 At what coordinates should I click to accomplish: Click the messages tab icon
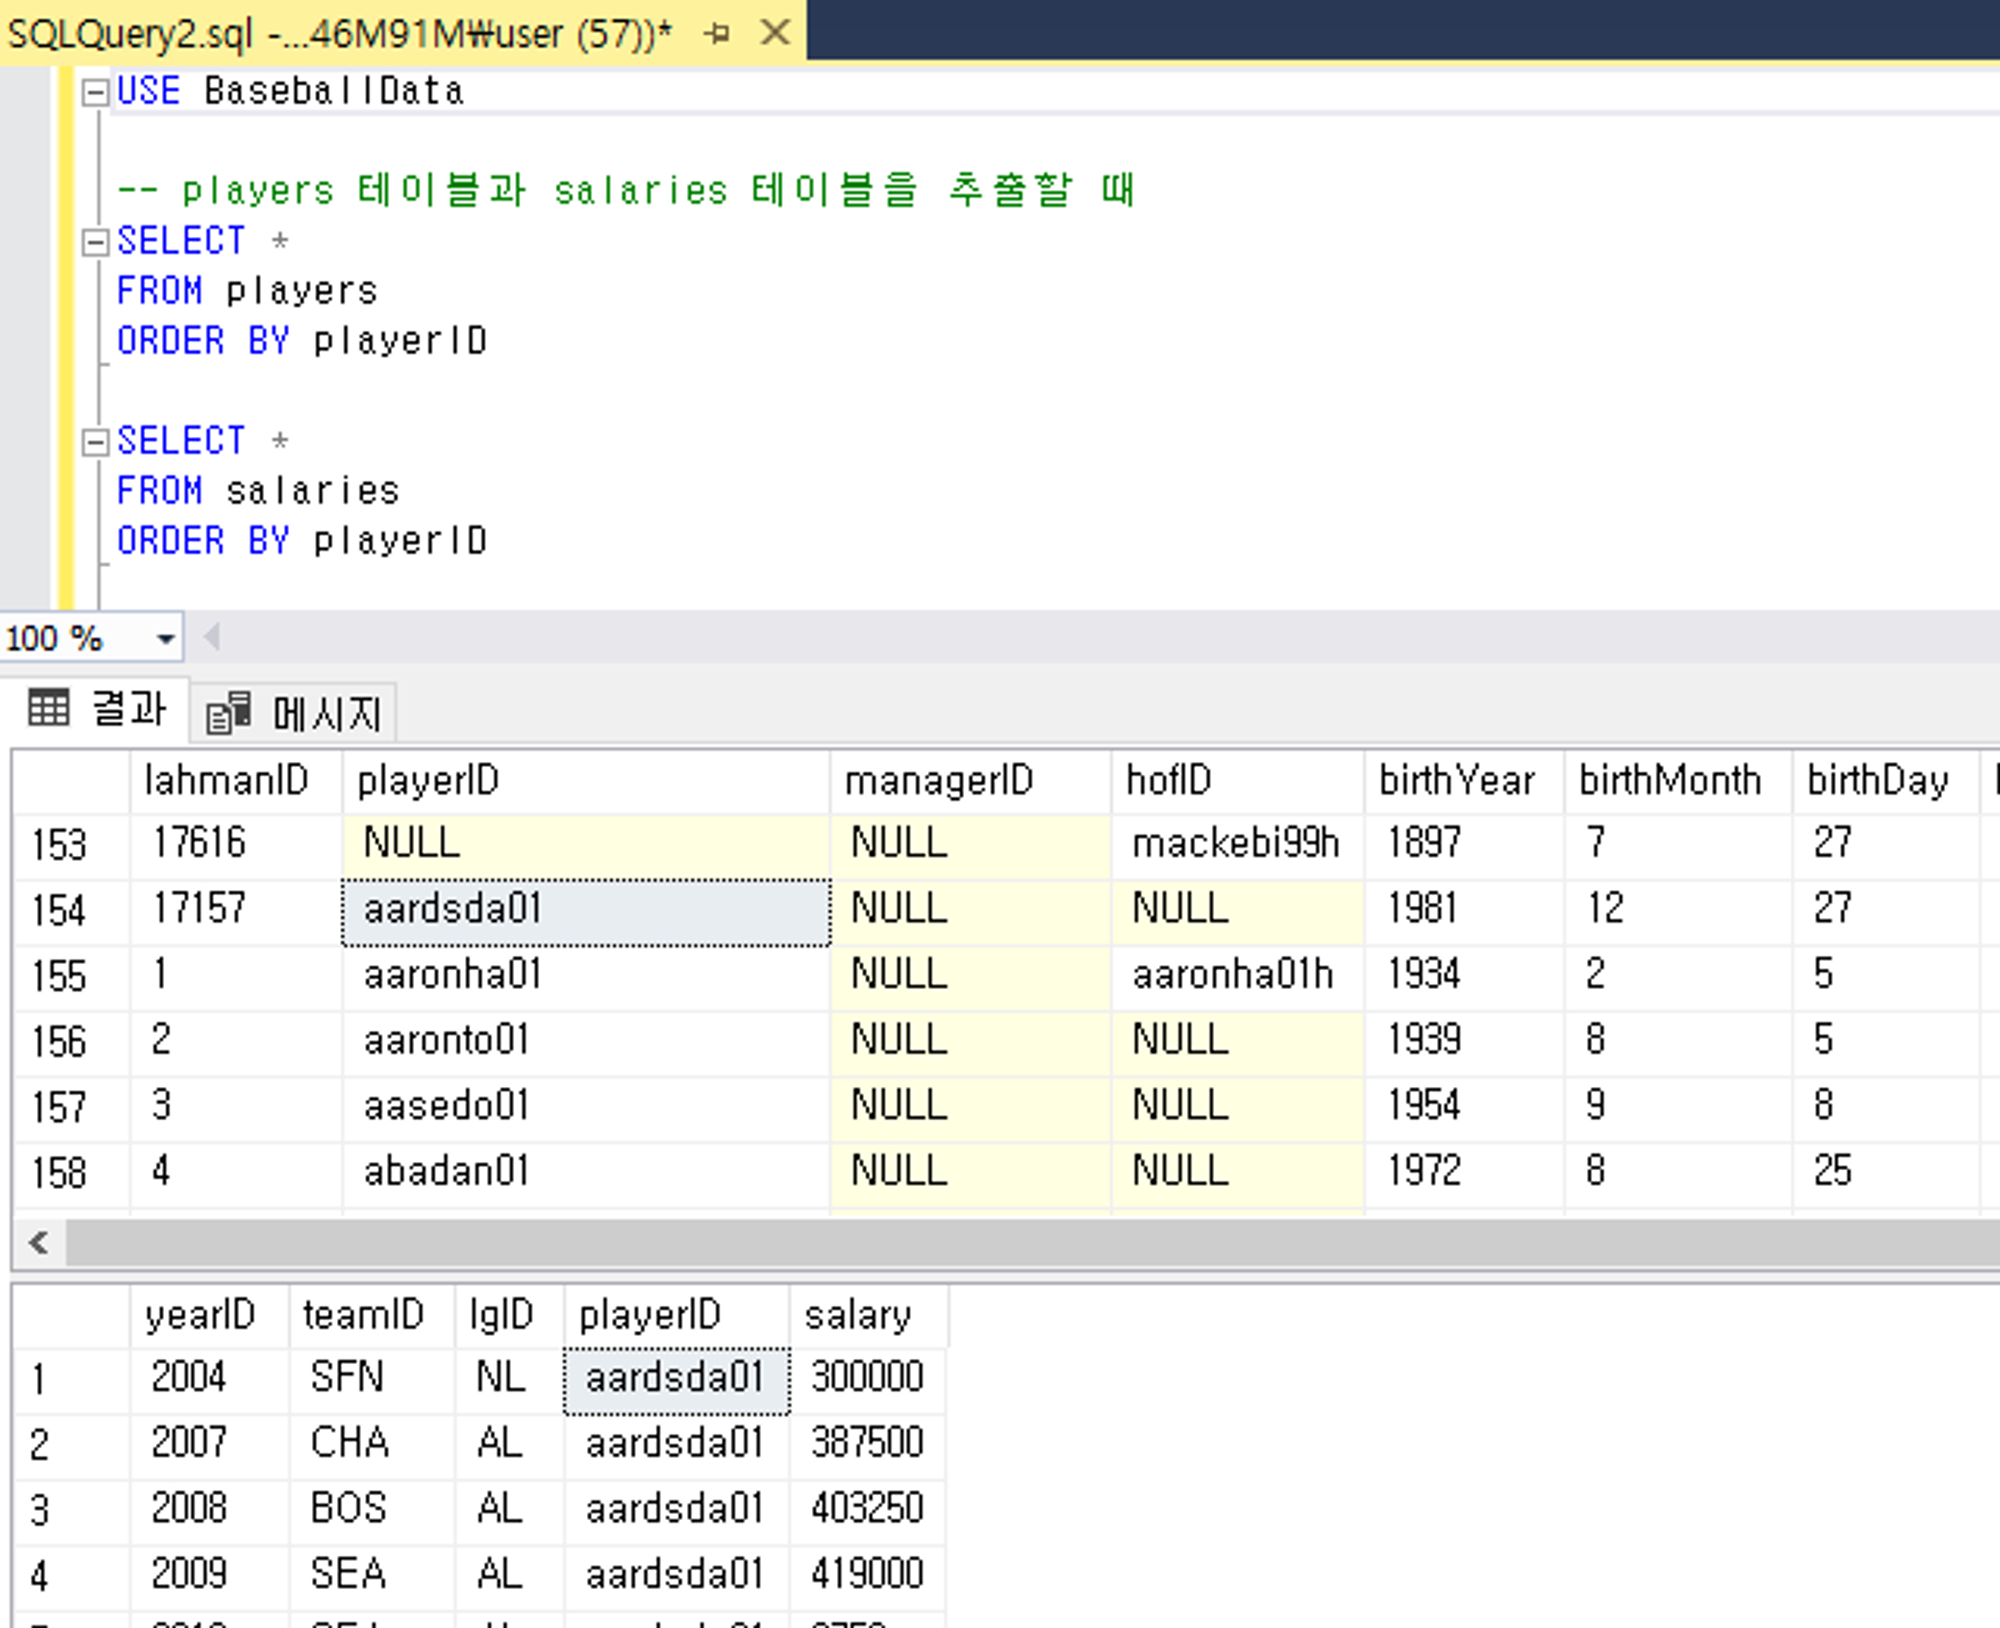click(x=228, y=714)
